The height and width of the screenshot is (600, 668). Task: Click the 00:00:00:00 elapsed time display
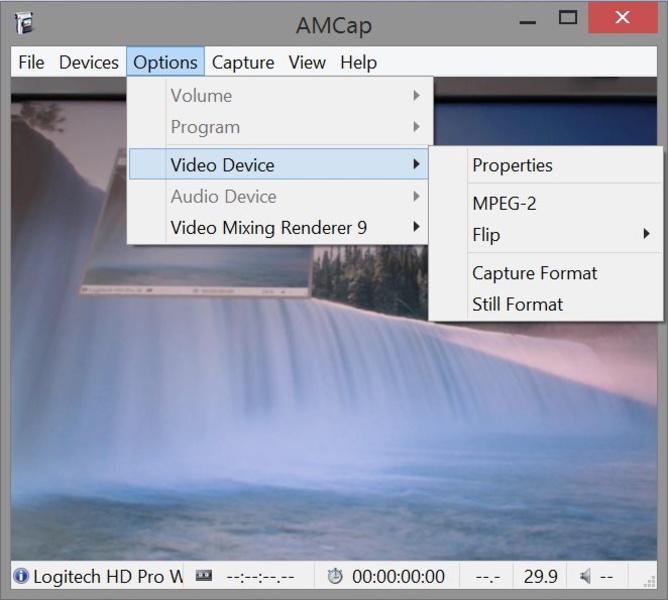click(x=398, y=576)
